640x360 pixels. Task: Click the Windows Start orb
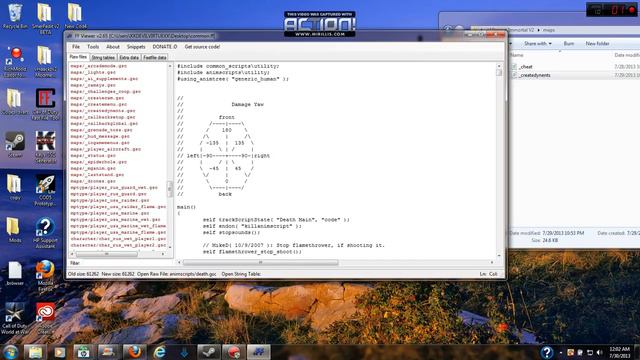tap(11, 351)
